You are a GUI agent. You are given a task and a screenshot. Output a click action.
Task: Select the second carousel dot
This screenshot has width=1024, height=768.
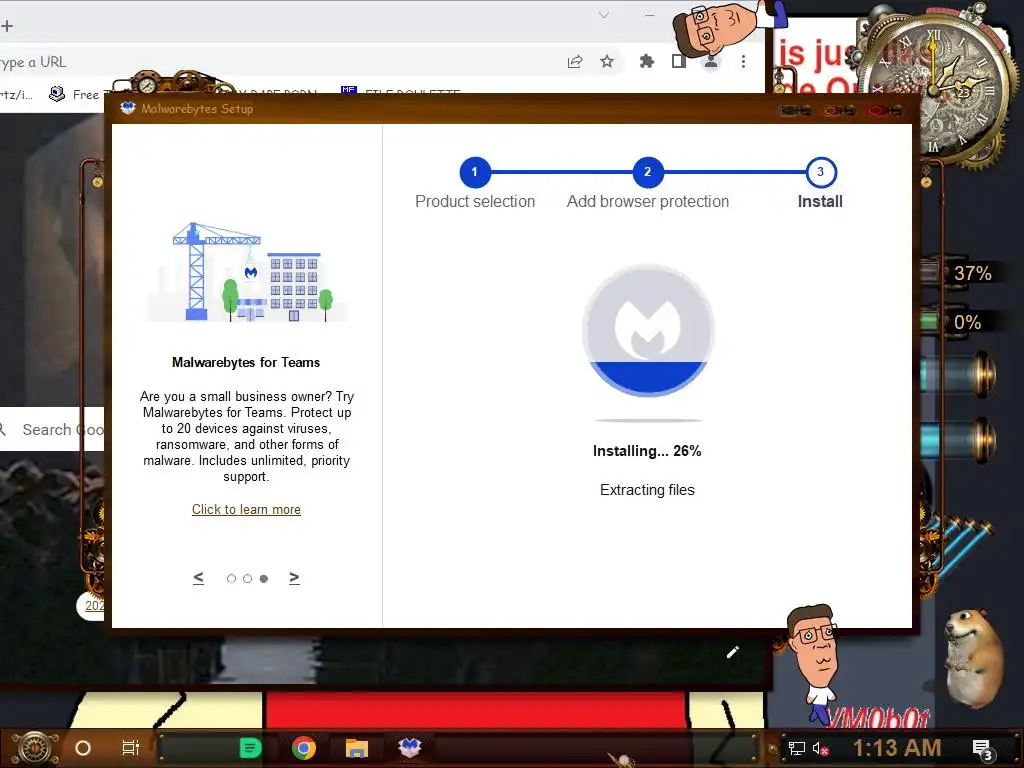(248, 579)
